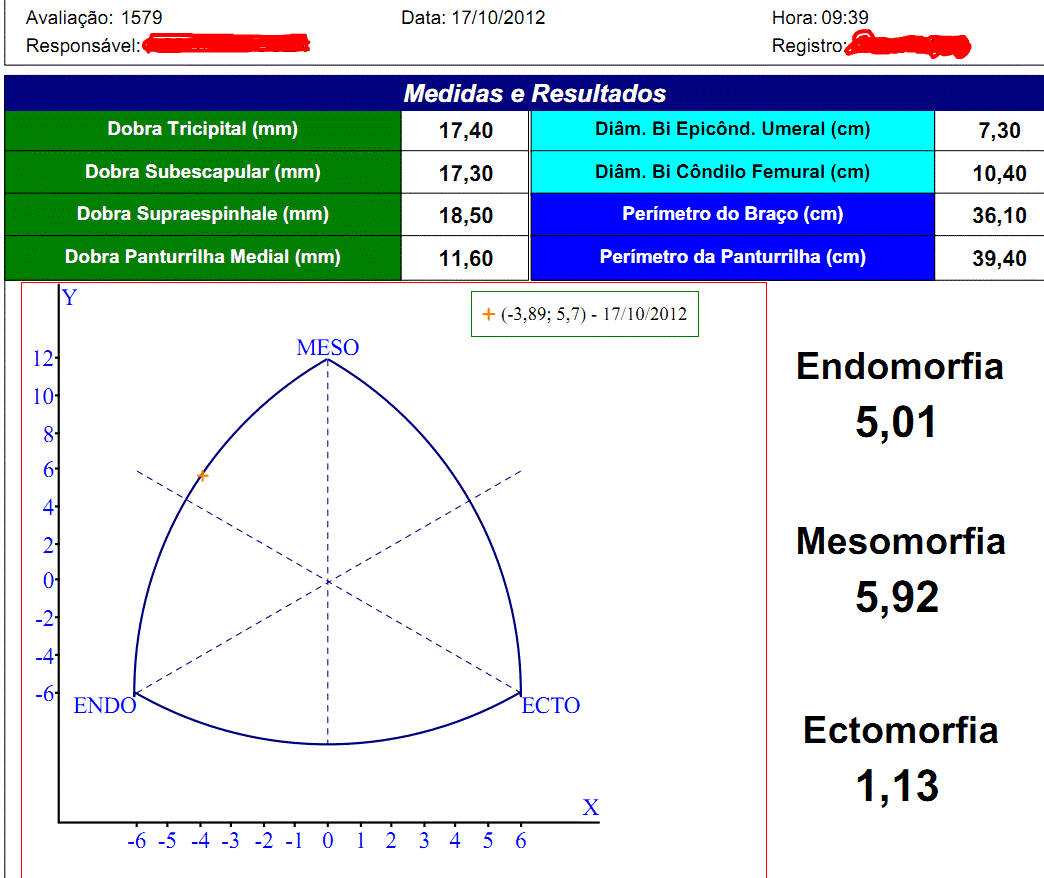
Task: Click the Bi Côndilo Femural value 10,40
Action: point(998,173)
